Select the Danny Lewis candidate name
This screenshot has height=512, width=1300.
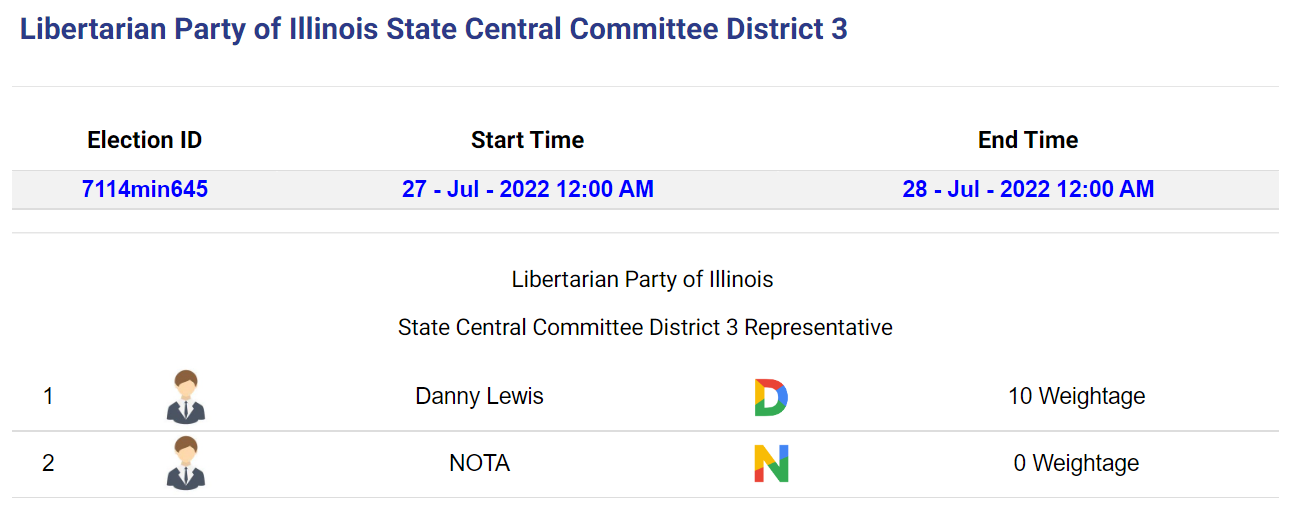pyautogui.click(x=479, y=396)
